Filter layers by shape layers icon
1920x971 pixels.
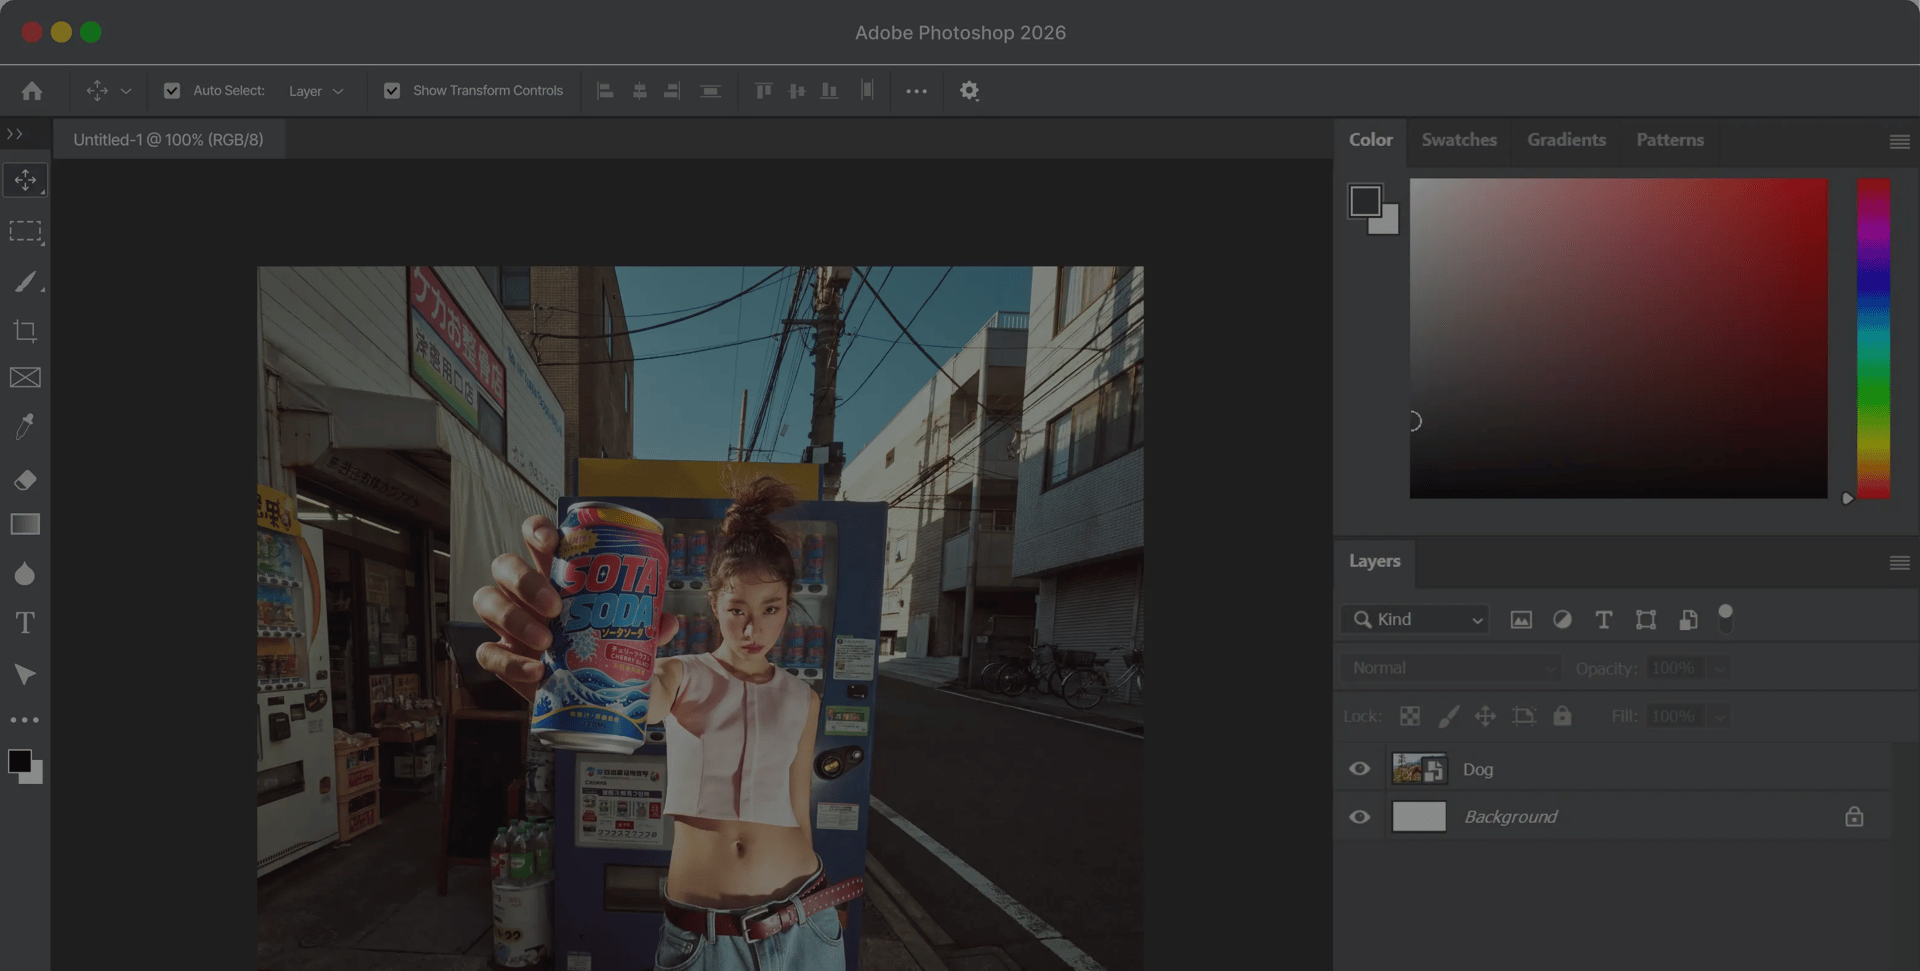[x=1646, y=620]
